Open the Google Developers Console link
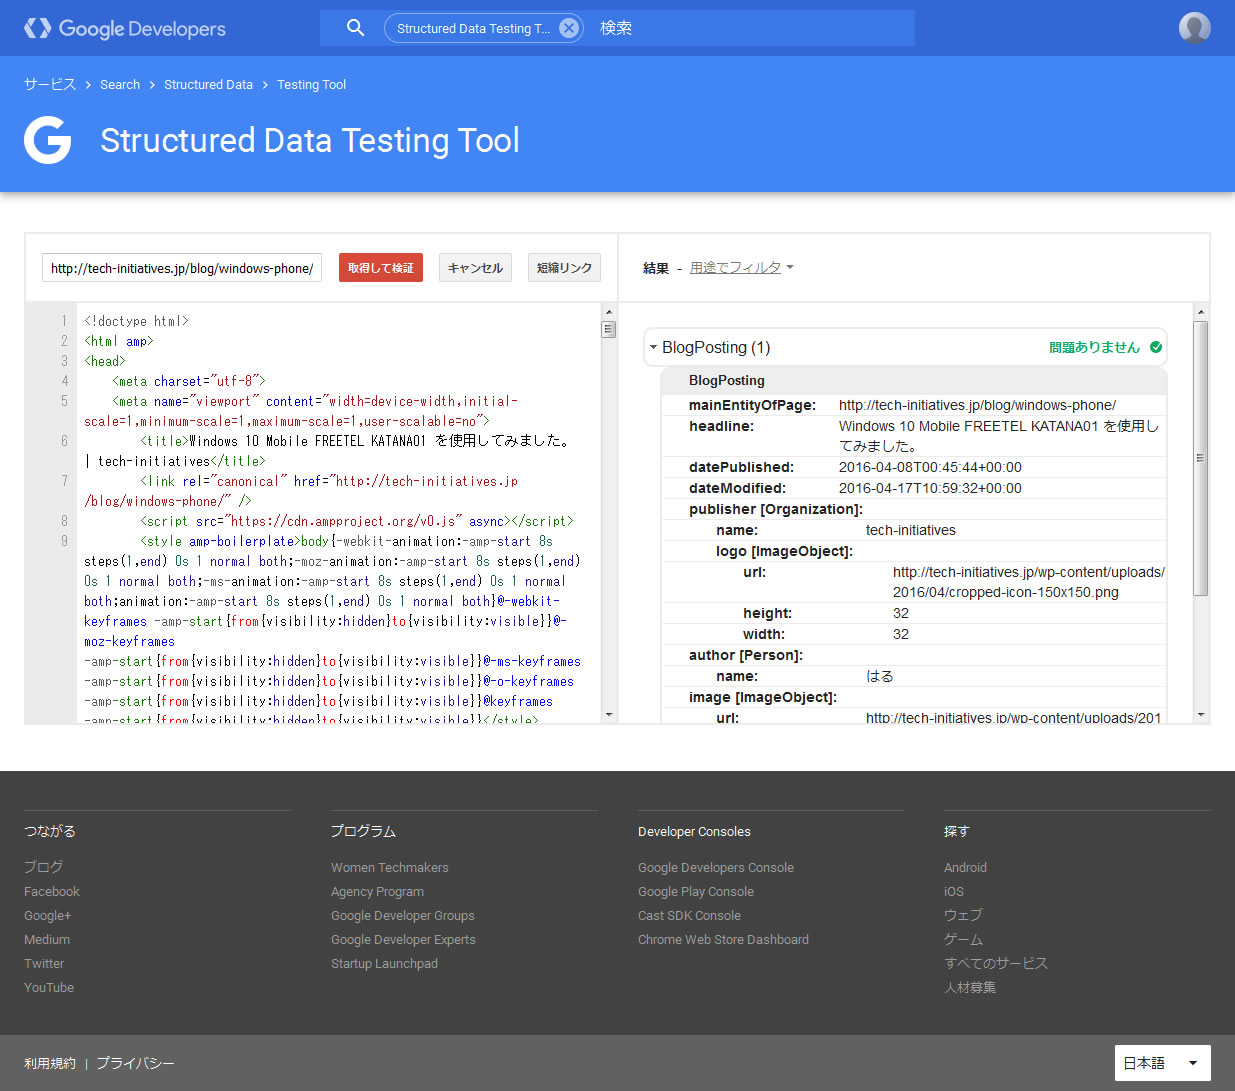 click(x=716, y=867)
